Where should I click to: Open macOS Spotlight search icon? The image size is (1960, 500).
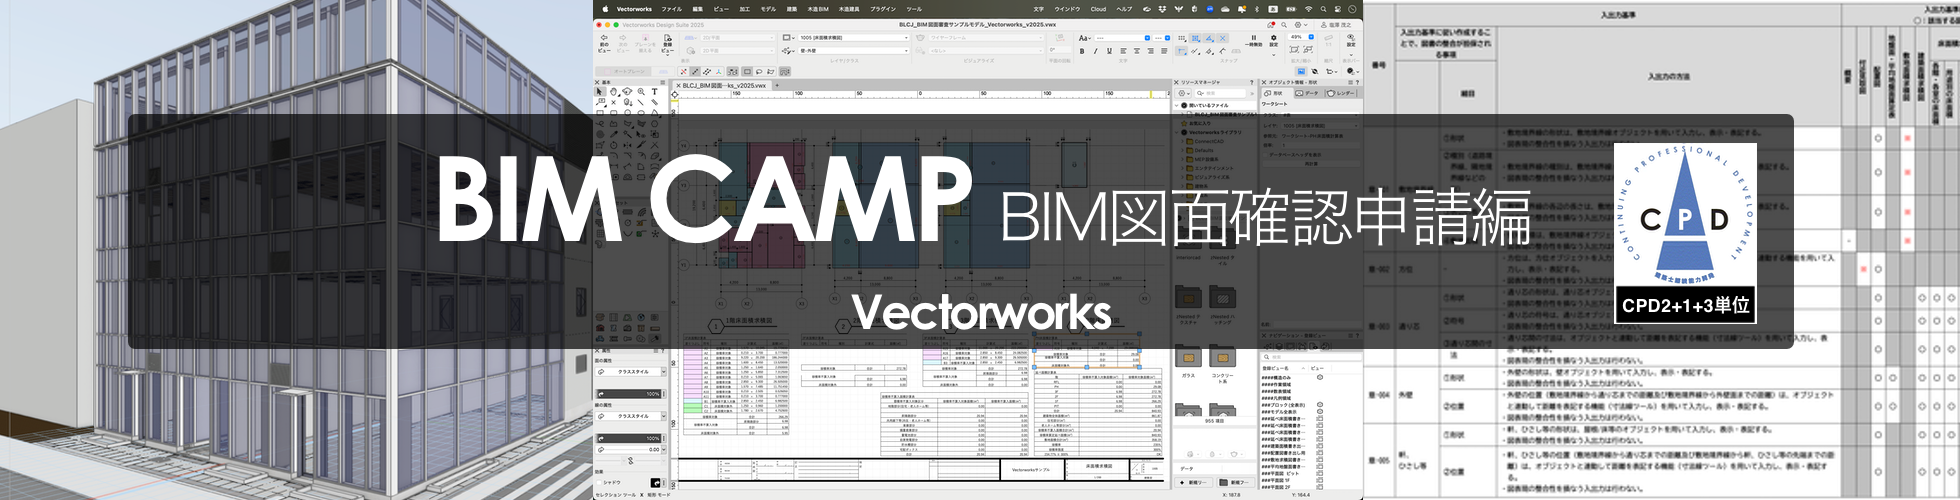1323,9
